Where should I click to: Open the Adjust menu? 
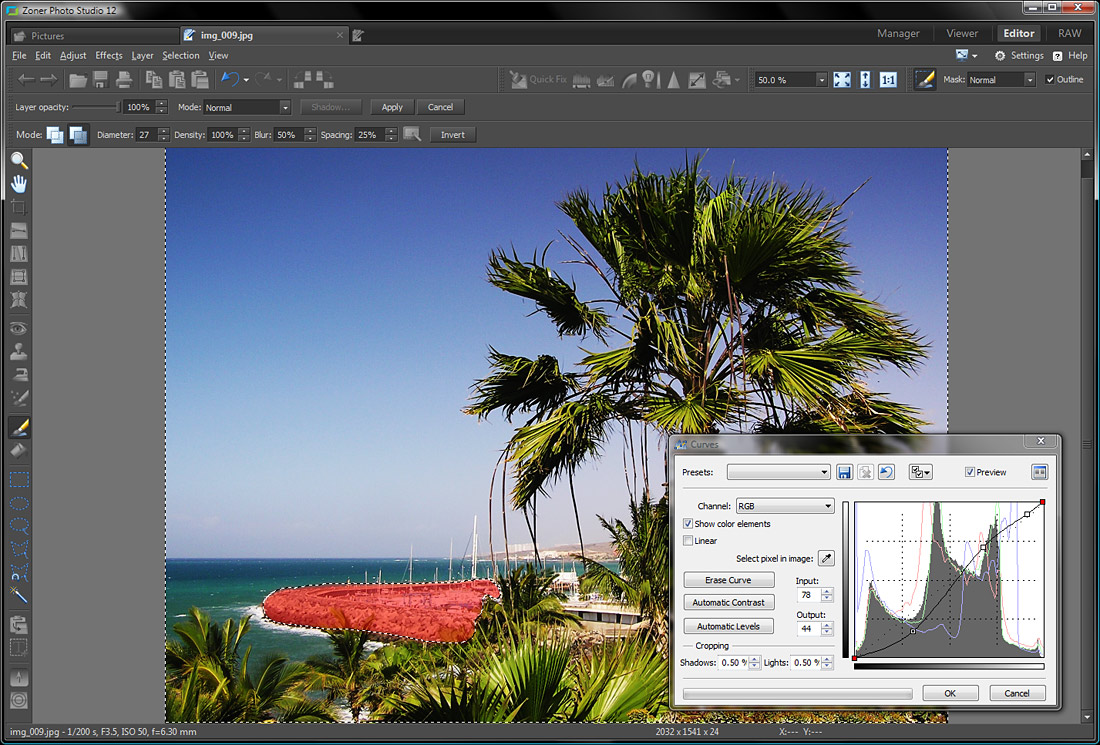72,55
